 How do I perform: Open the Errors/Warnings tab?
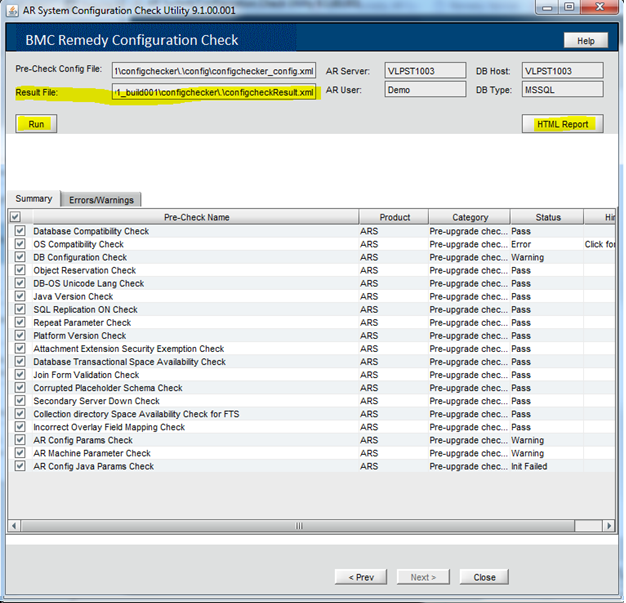point(101,200)
